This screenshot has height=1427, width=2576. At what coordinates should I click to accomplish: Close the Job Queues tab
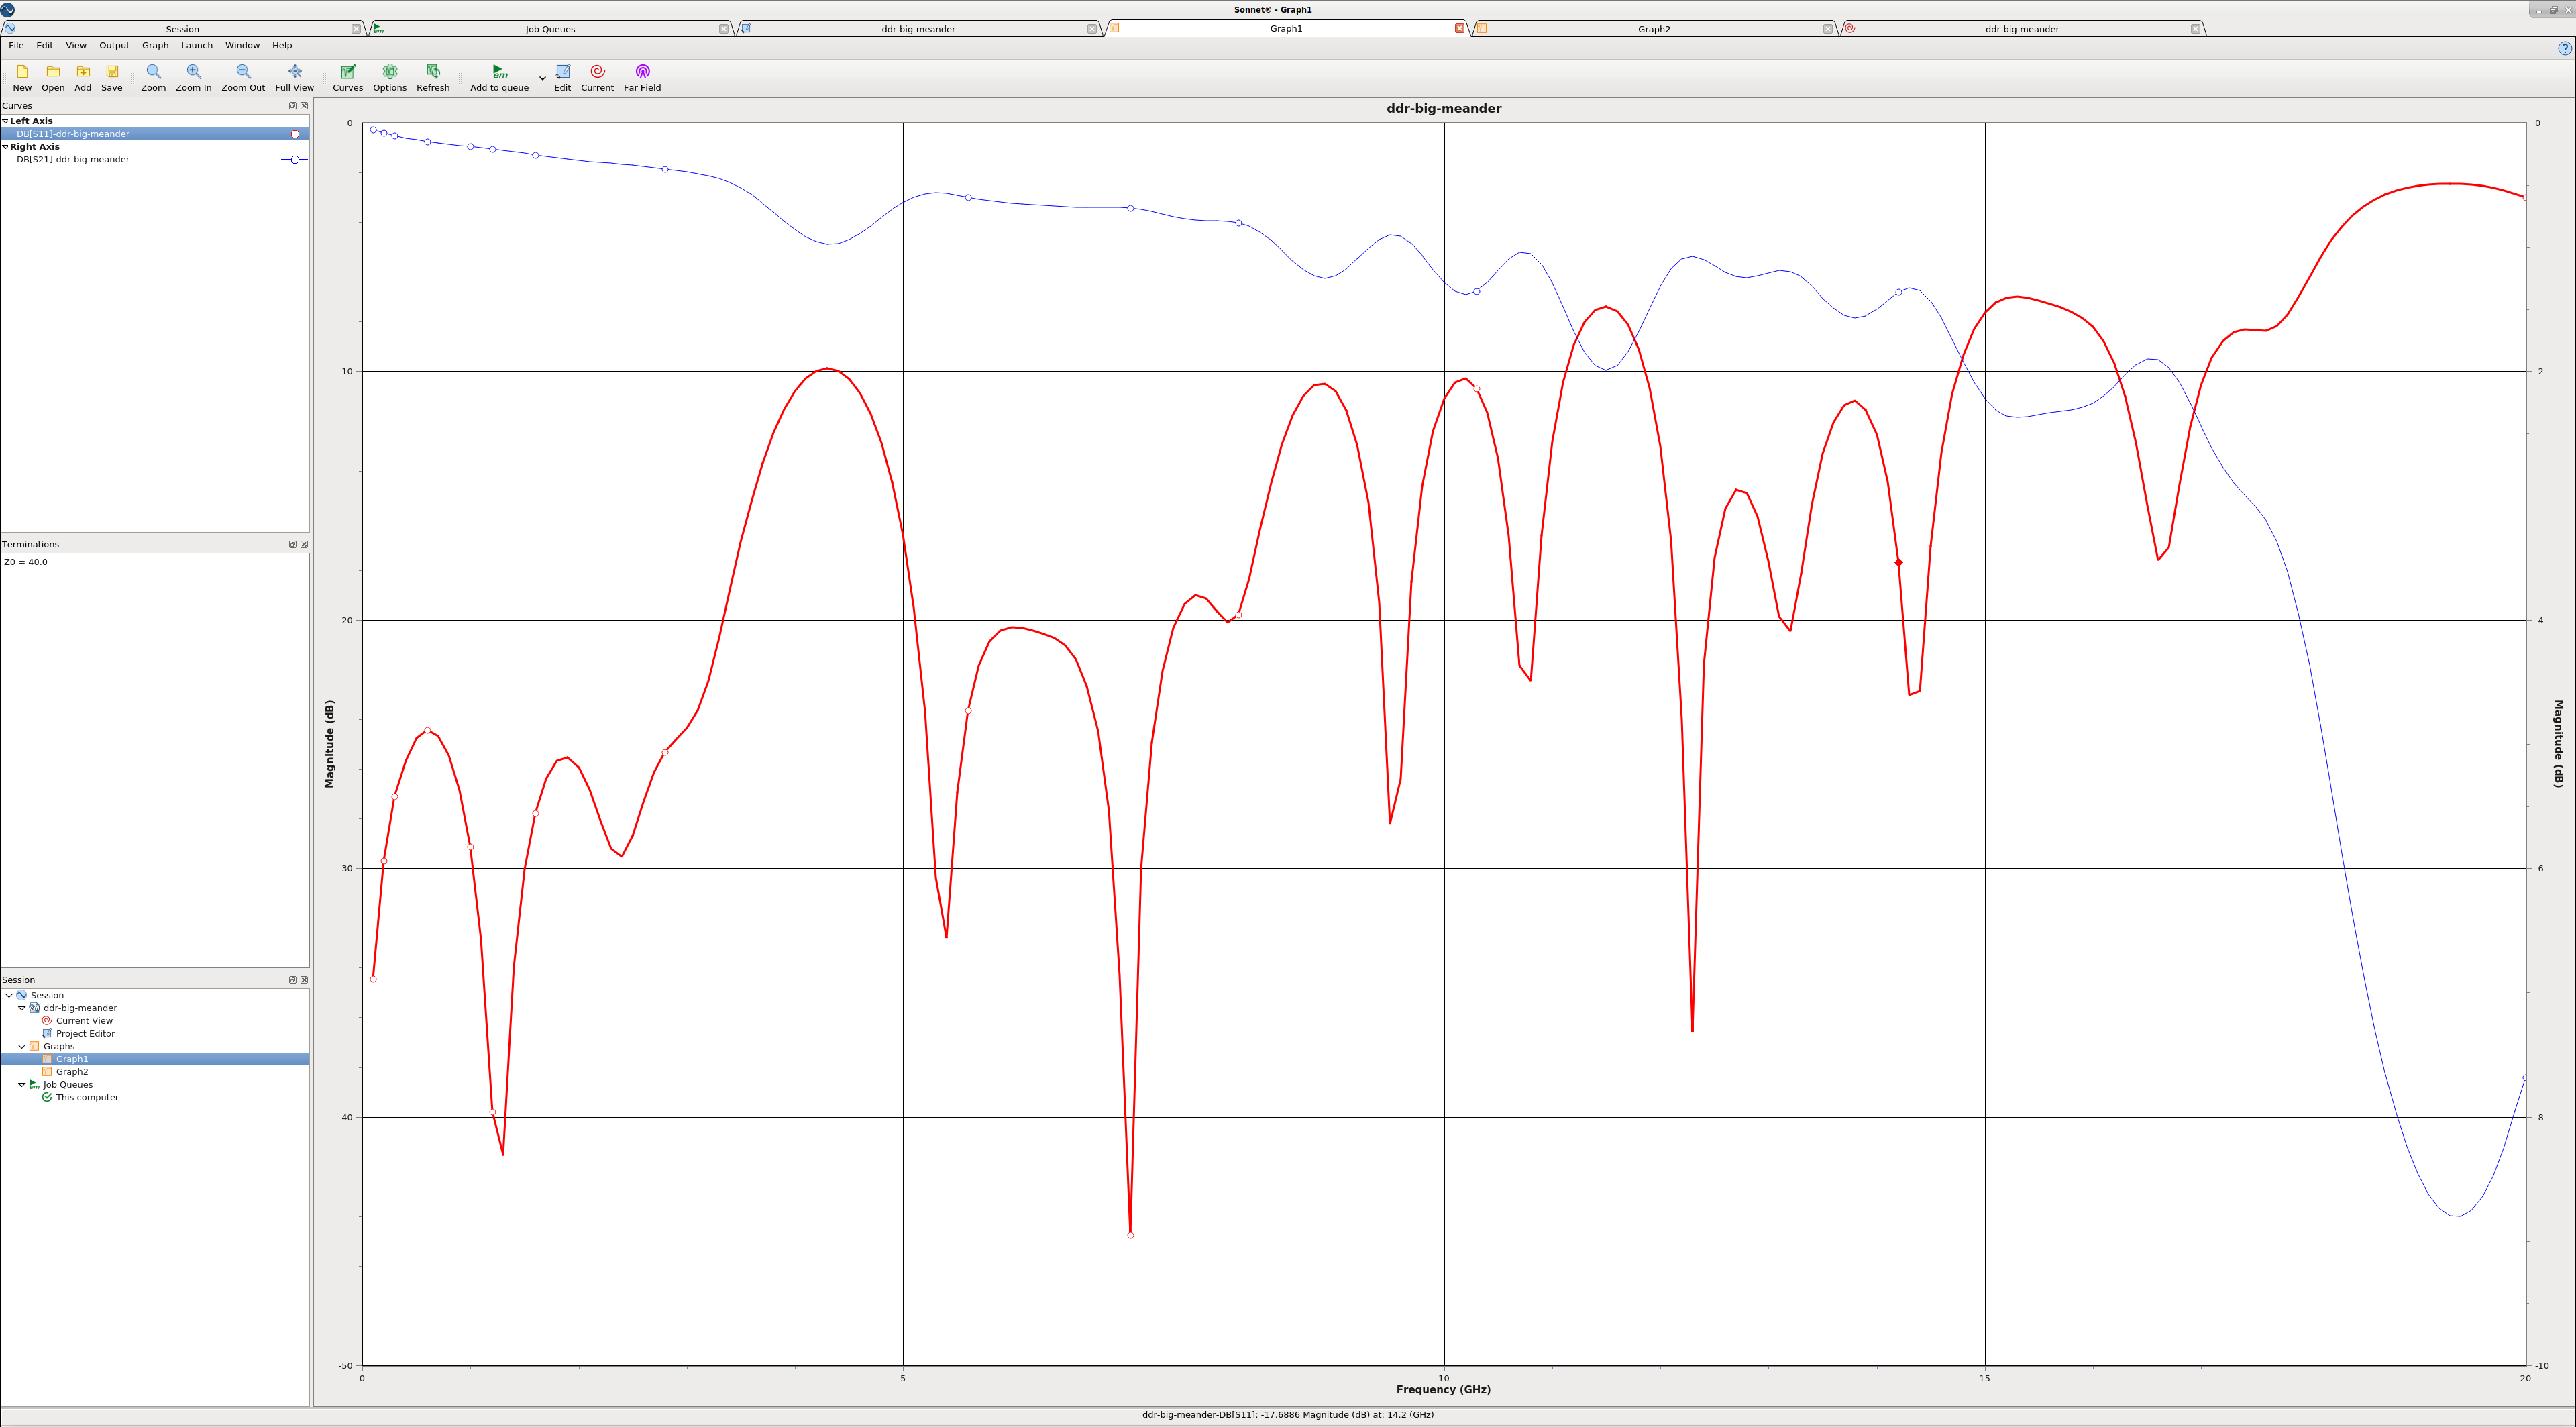pyautogui.click(x=724, y=29)
